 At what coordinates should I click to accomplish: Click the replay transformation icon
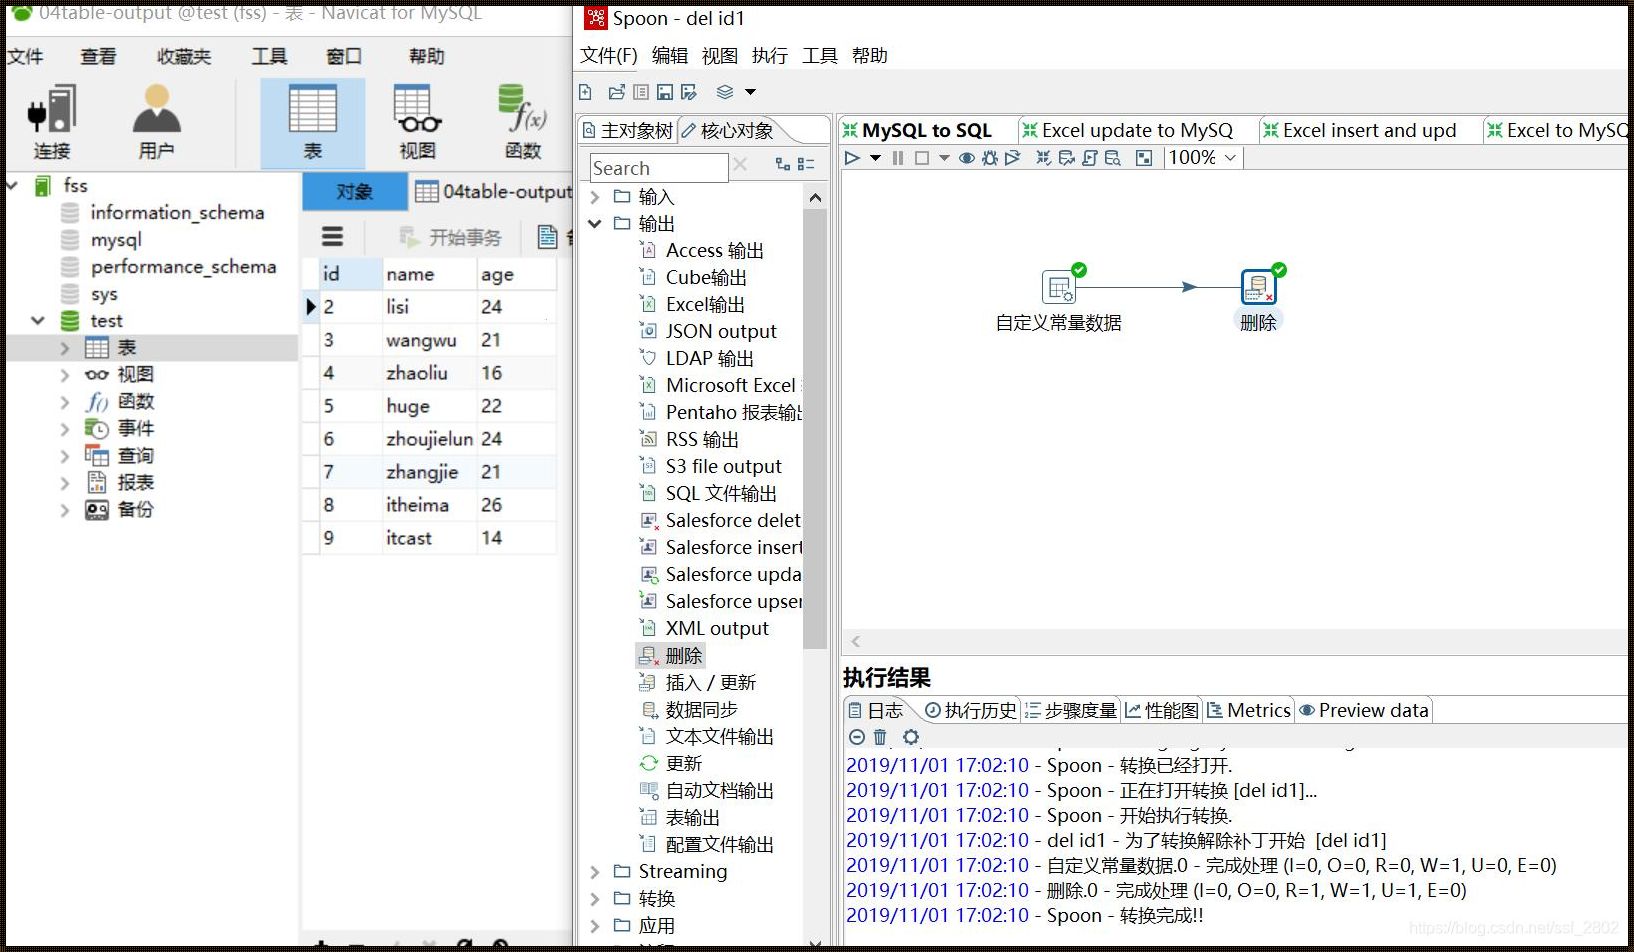(1013, 158)
